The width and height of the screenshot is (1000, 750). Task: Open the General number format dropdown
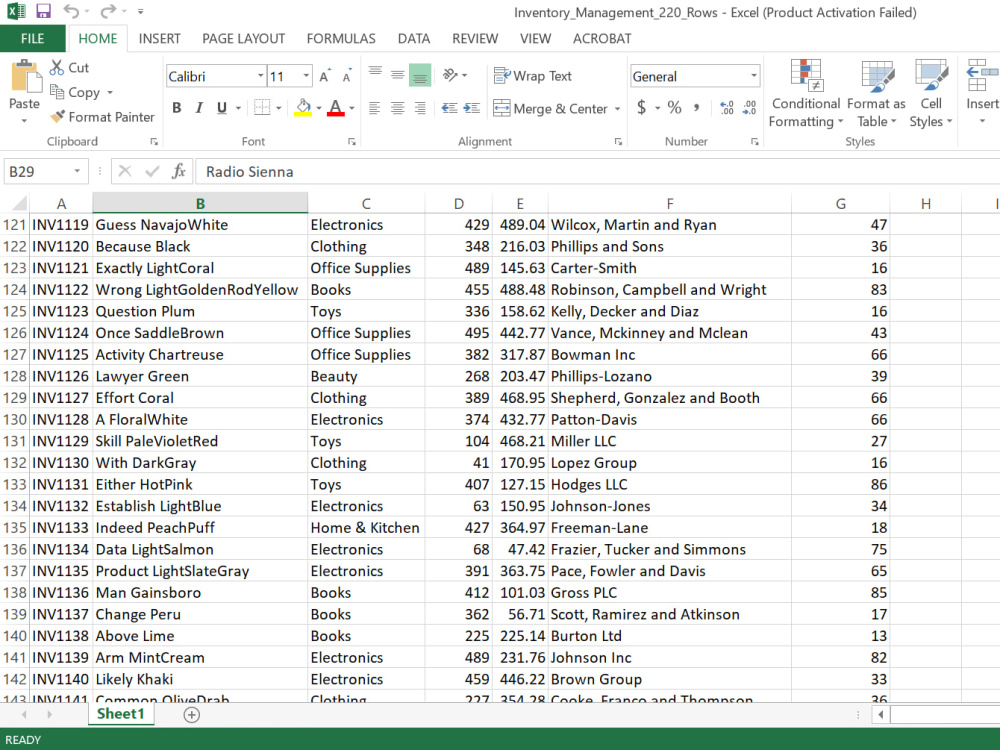tap(754, 76)
